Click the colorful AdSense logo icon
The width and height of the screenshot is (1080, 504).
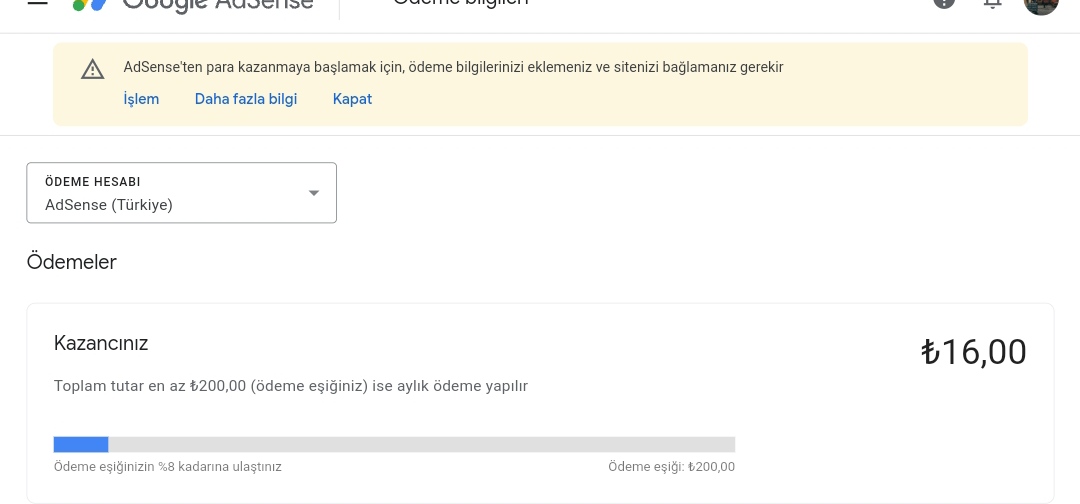[90, 4]
